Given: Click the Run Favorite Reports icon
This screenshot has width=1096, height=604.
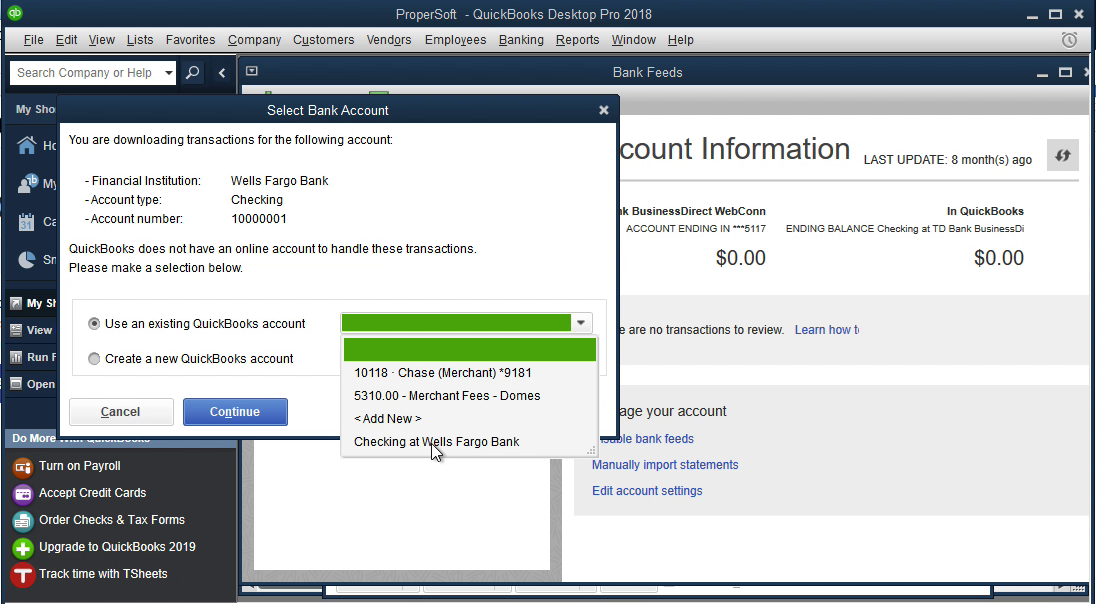Looking at the screenshot, I should pyautogui.click(x=16, y=357).
